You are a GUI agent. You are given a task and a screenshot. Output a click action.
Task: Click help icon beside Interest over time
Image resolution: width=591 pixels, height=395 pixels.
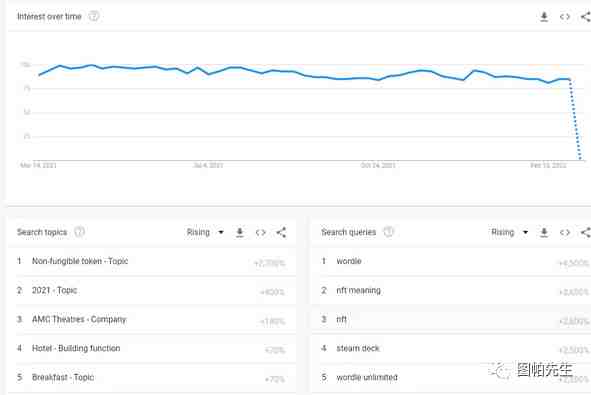93,16
